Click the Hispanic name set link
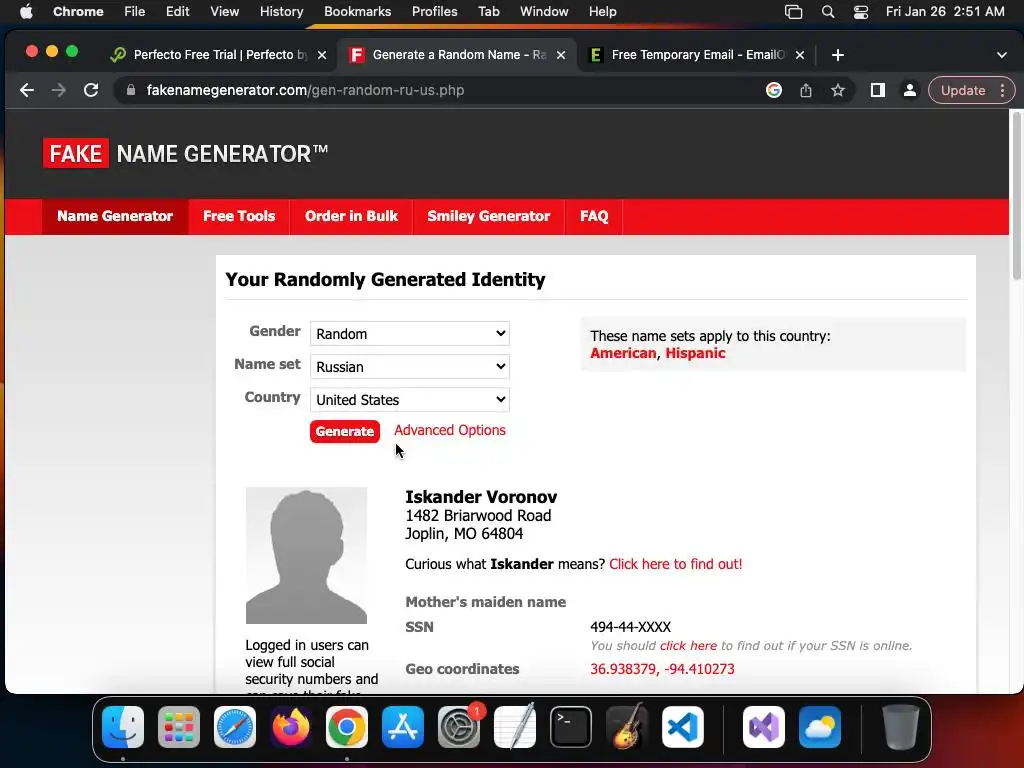The width and height of the screenshot is (1024, 768). tap(696, 353)
